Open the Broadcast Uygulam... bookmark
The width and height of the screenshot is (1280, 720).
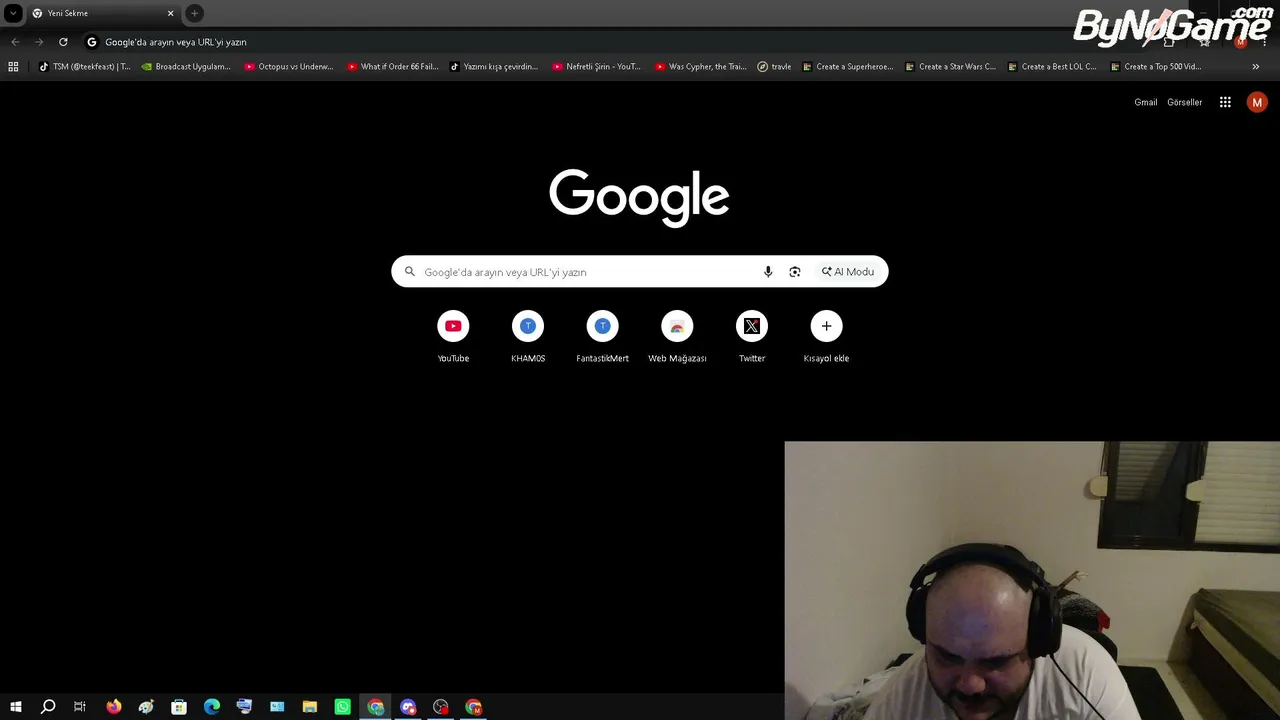point(186,67)
